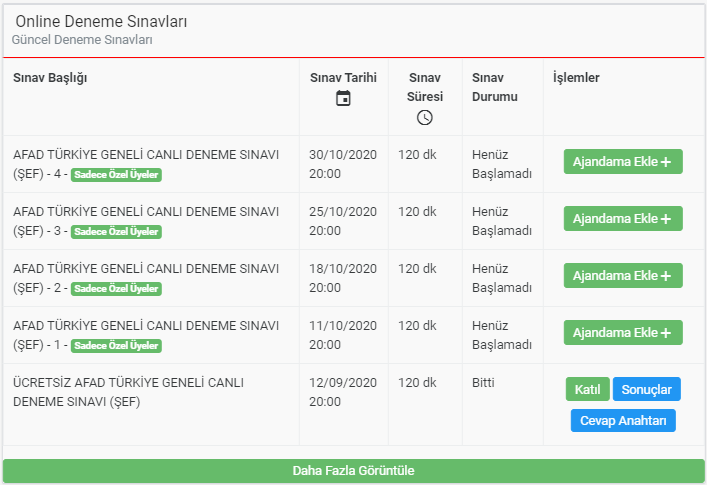This screenshot has height=485, width=707.
Task: Click the Sınav Durumu column header
Action: 495,87
